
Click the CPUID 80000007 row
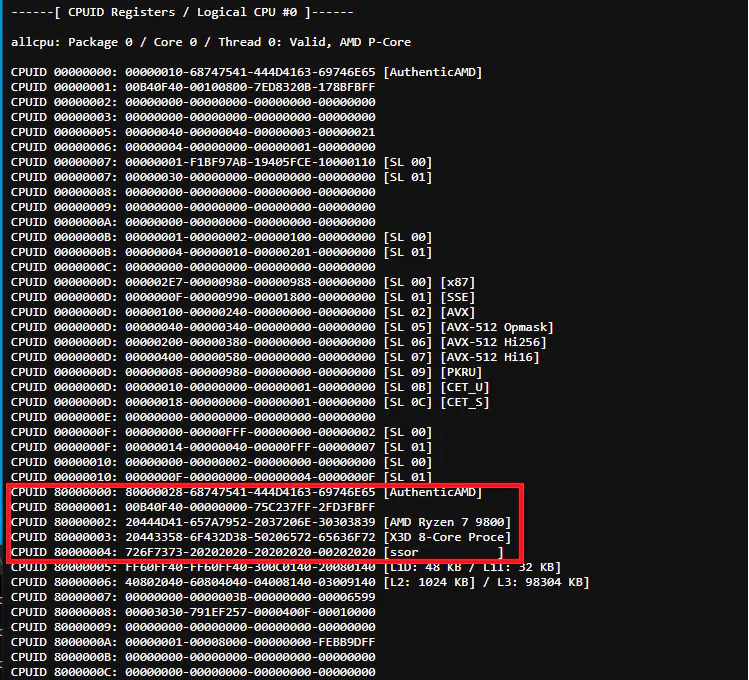point(193,597)
